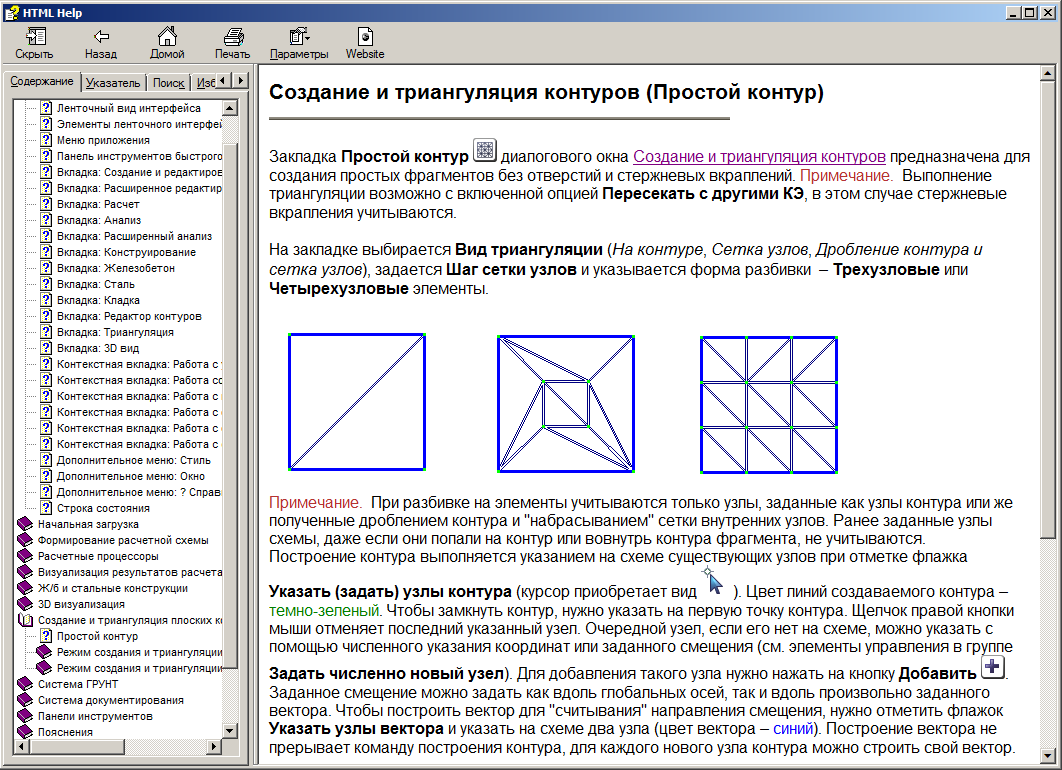
Task: Expand the Расчетные процессоры book
Action: click(97, 556)
